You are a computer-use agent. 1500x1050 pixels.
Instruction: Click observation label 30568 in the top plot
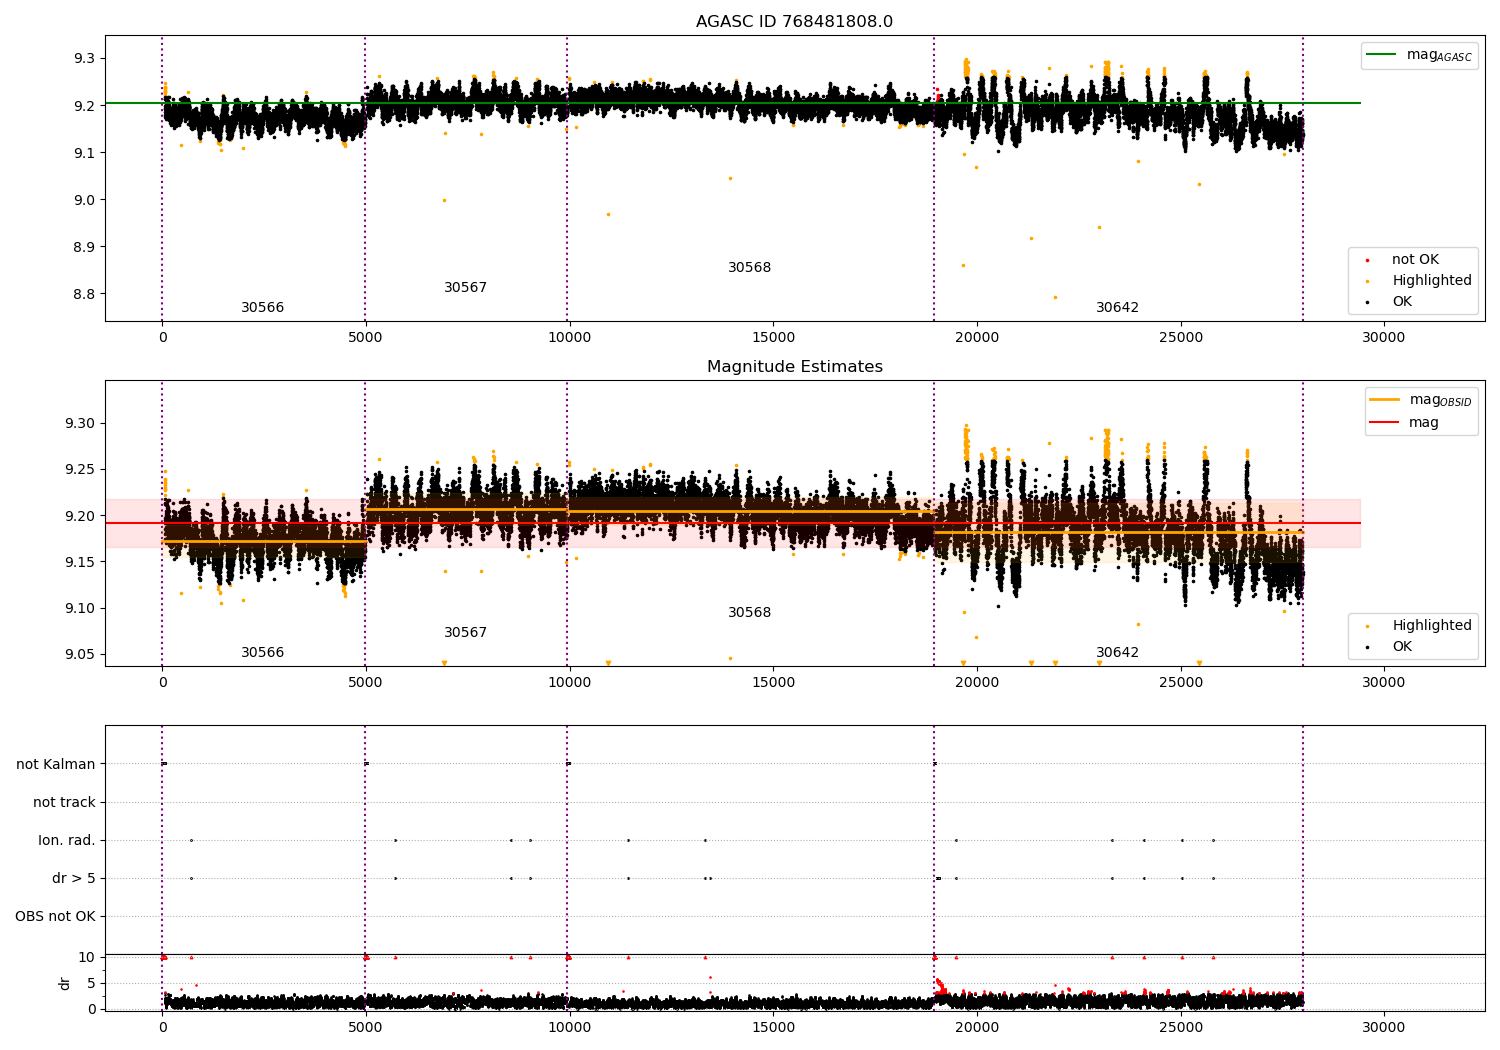coord(749,268)
